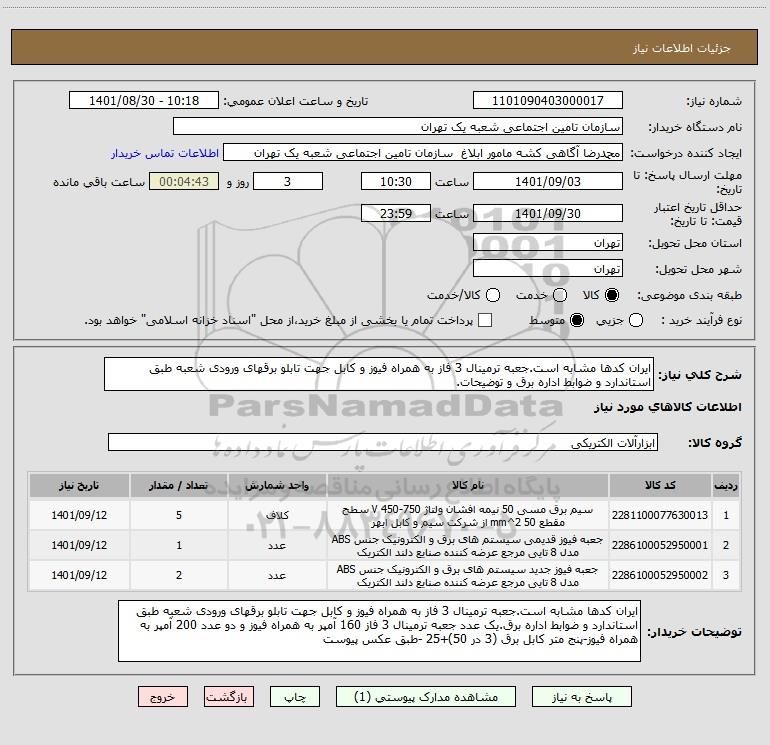Viewport: 770px width, 745px height.
Task: Click the request creator name field
Action: pos(423,152)
